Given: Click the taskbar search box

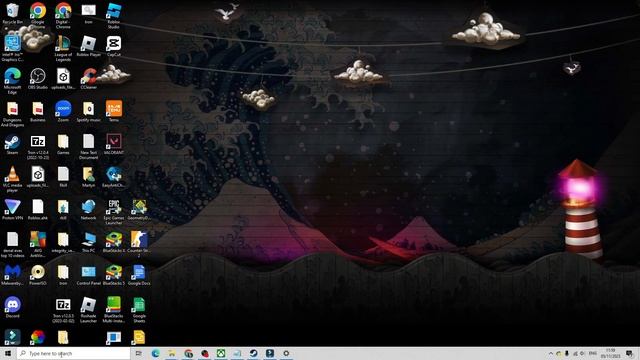Looking at the screenshot, I should (x=73, y=353).
